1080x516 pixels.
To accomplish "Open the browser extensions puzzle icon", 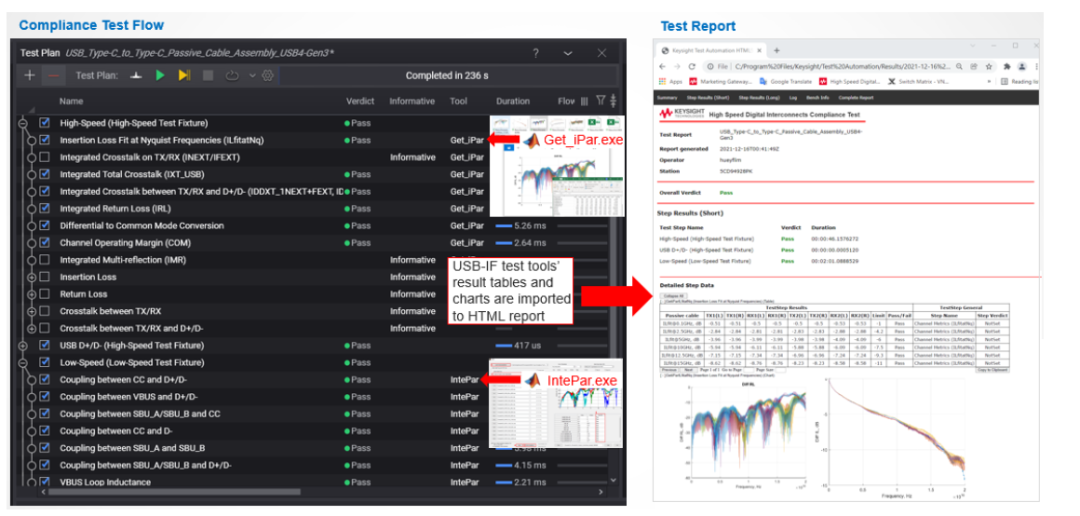I will click(1006, 67).
